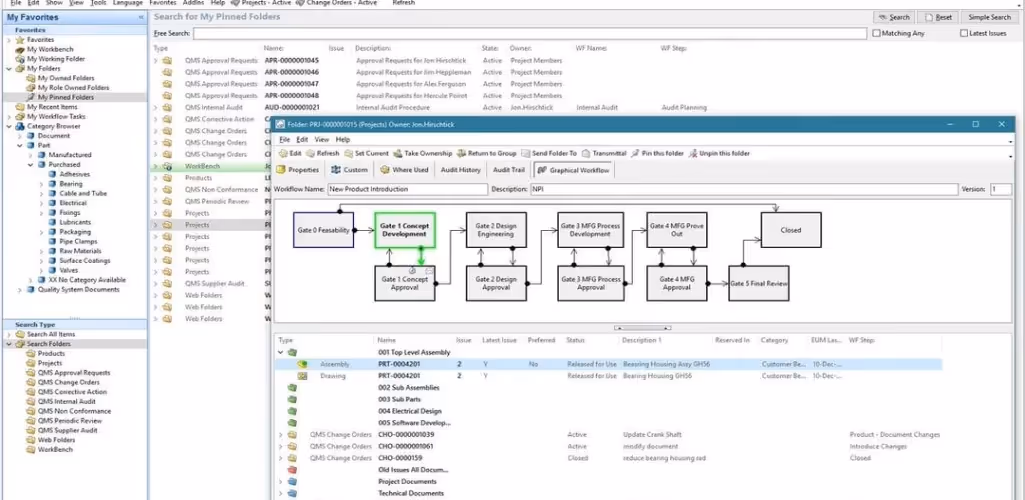Expand the My Workflow Tasks node
Screen dimensions: 1025x500
point(8,116)
